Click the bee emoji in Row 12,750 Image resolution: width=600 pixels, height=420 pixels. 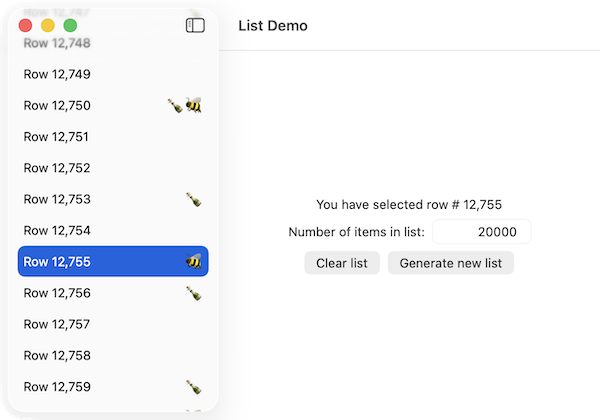[193, 105]
